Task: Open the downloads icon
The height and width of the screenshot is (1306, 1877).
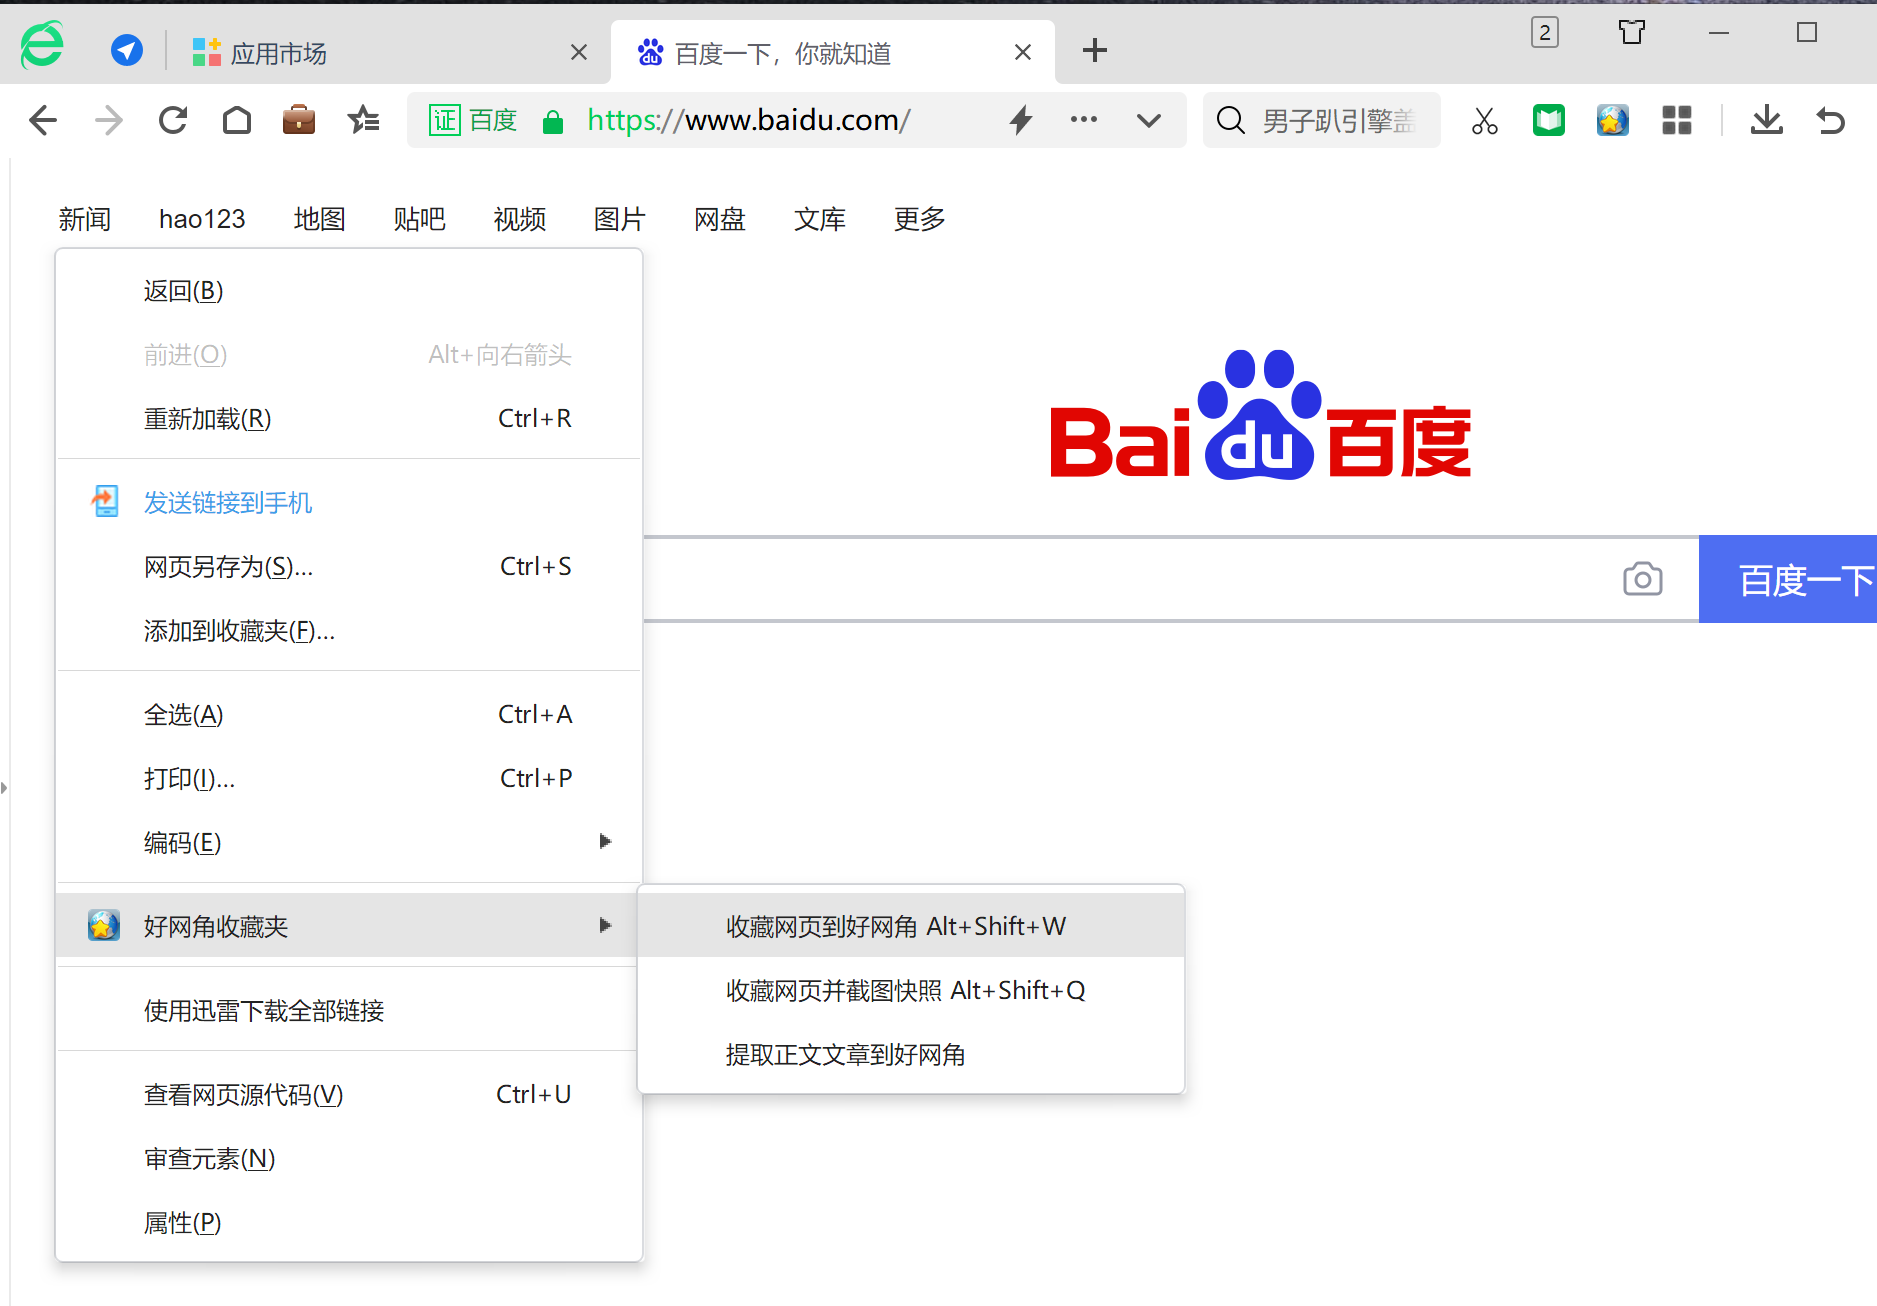Action: (1767, 121)
